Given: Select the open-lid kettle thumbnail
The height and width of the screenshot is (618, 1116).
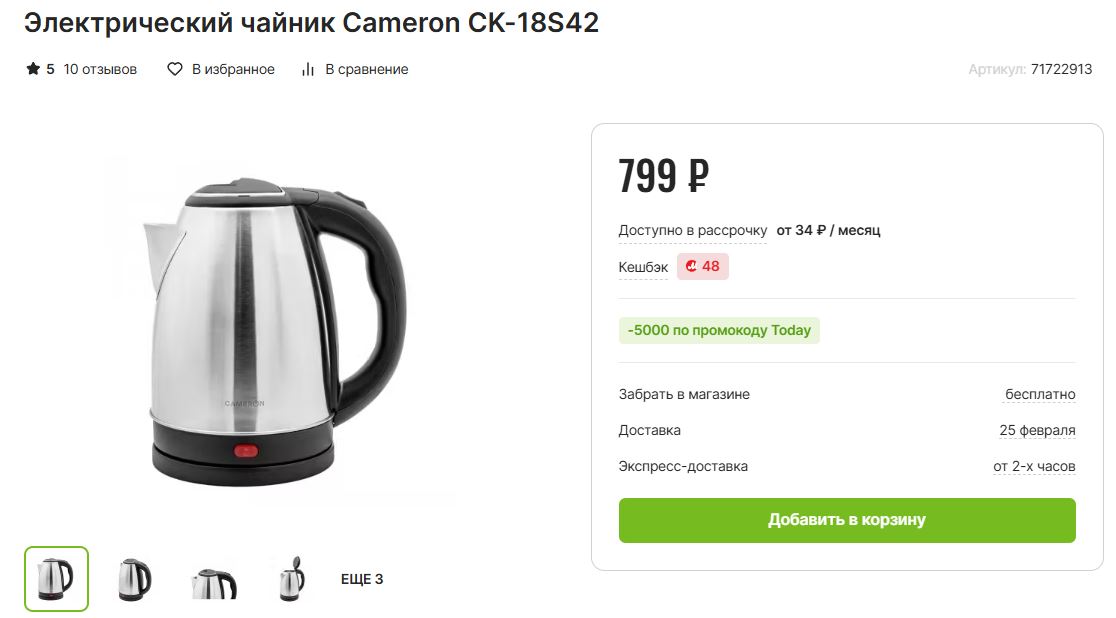Looking at the screenshot, I should tap(292, 579).
